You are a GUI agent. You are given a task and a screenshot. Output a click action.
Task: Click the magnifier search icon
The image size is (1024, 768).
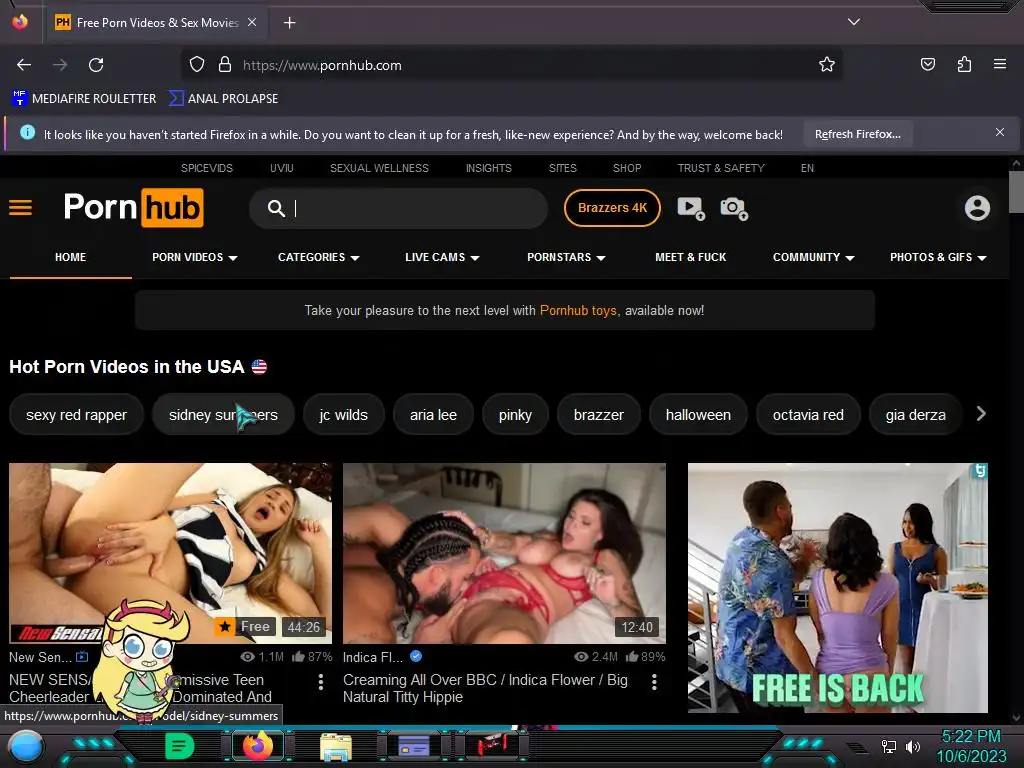pyautogui.click(x=276, y=208)
